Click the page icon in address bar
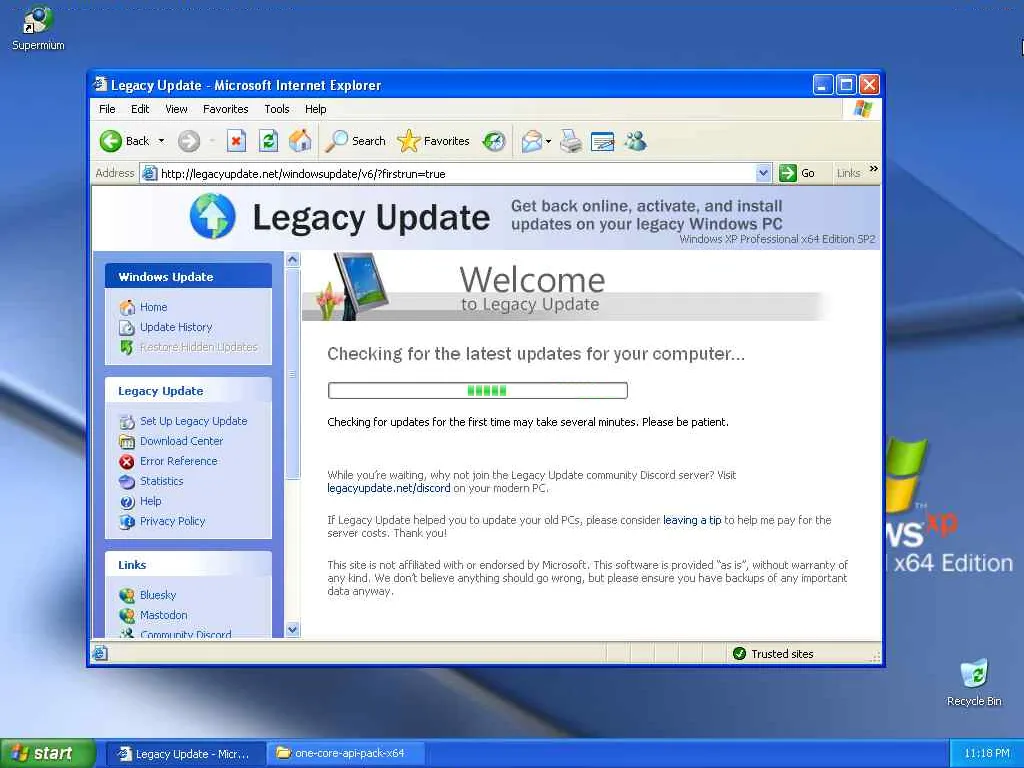Image resolution: width=1024 pixels, height=768 pixels. click(x=150, y=173)
